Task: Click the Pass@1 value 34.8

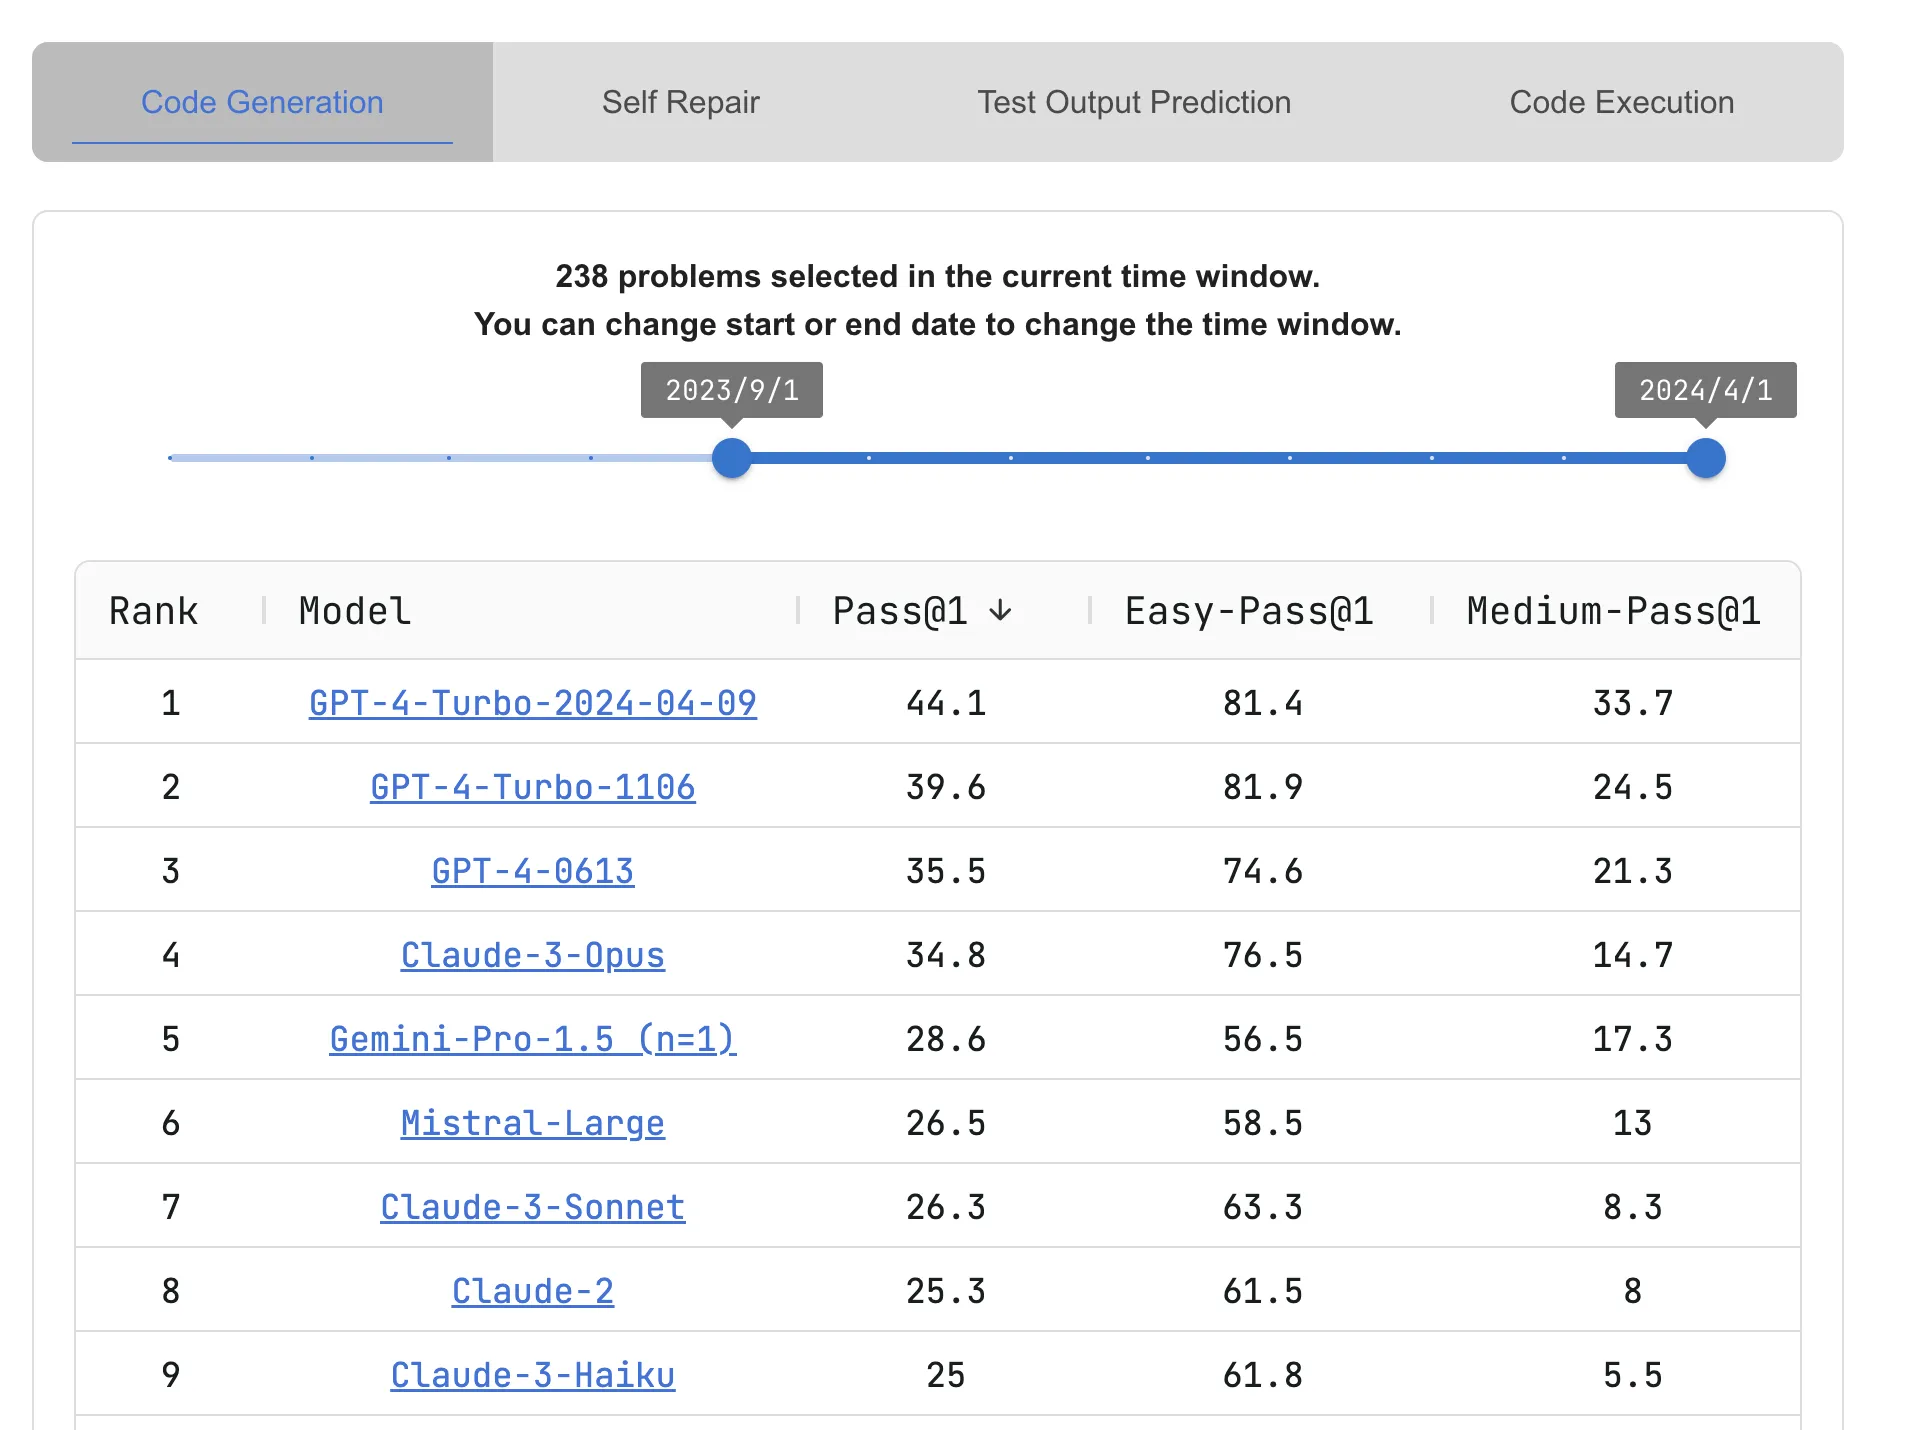Action: (x=946, y=955)
